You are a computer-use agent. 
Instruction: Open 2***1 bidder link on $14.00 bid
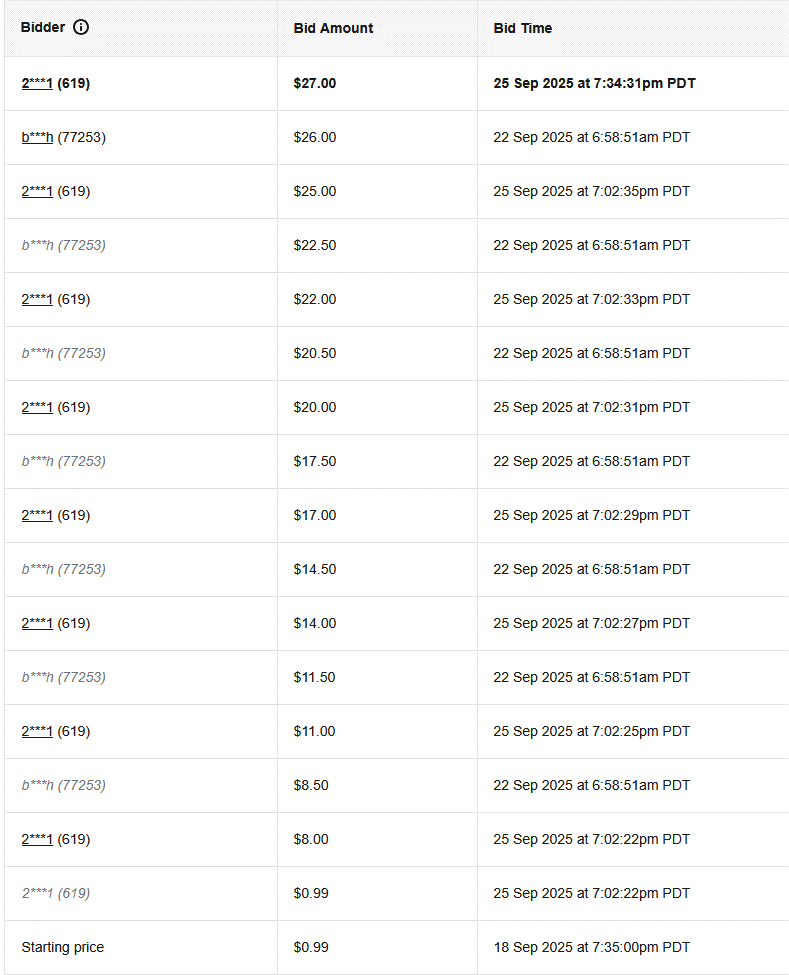[37, 624]
